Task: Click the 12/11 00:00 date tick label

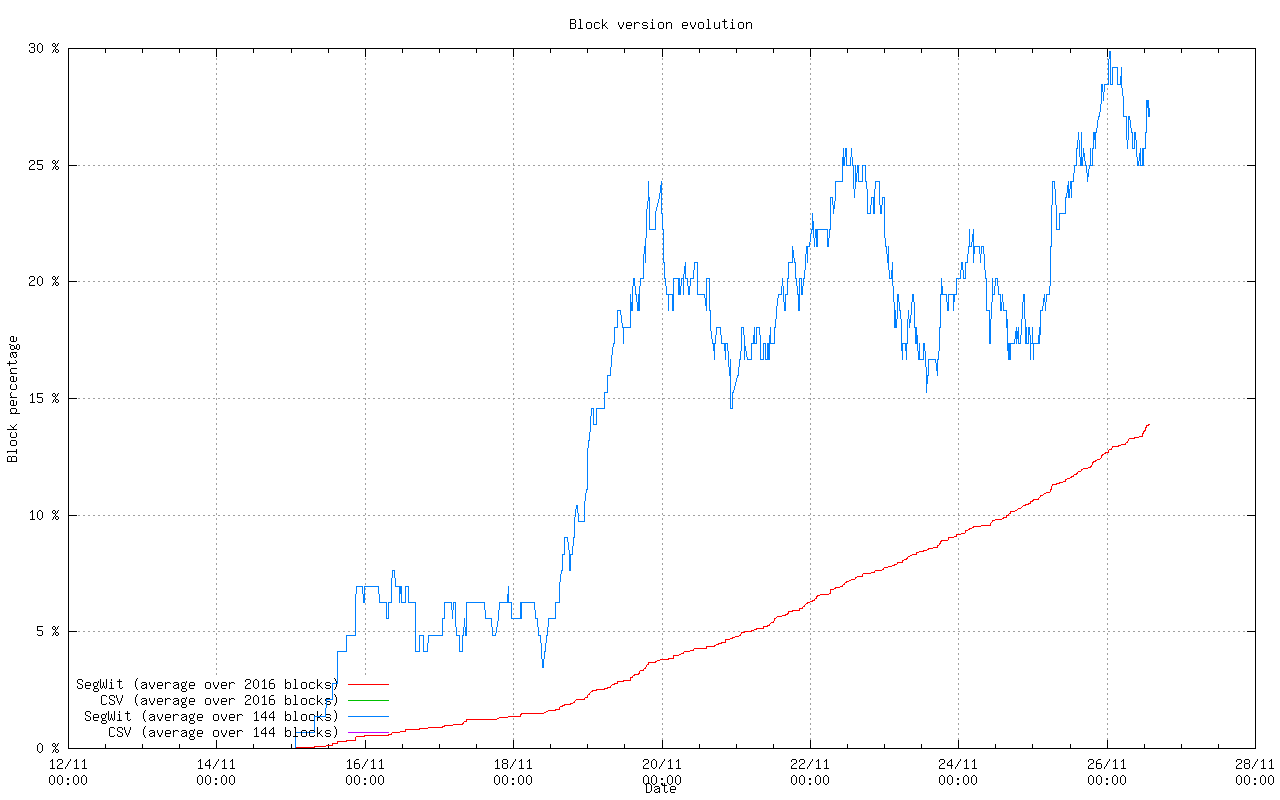Action: pyautogui.click(x=68, y=772)
